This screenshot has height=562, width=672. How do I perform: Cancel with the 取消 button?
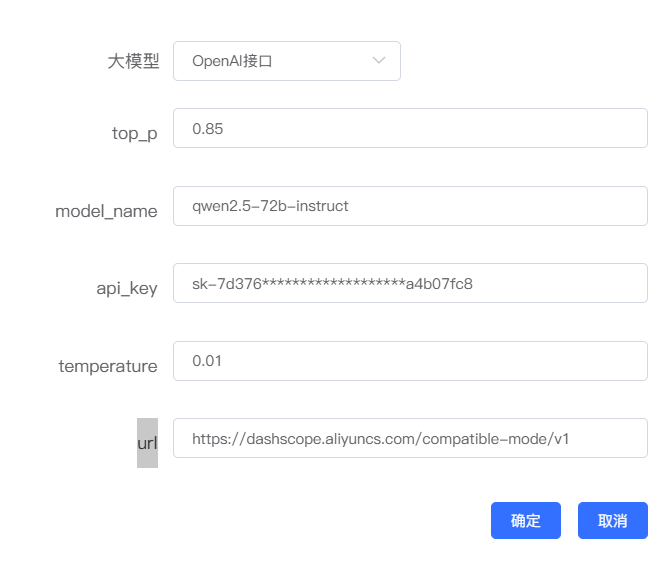[613, 520]
